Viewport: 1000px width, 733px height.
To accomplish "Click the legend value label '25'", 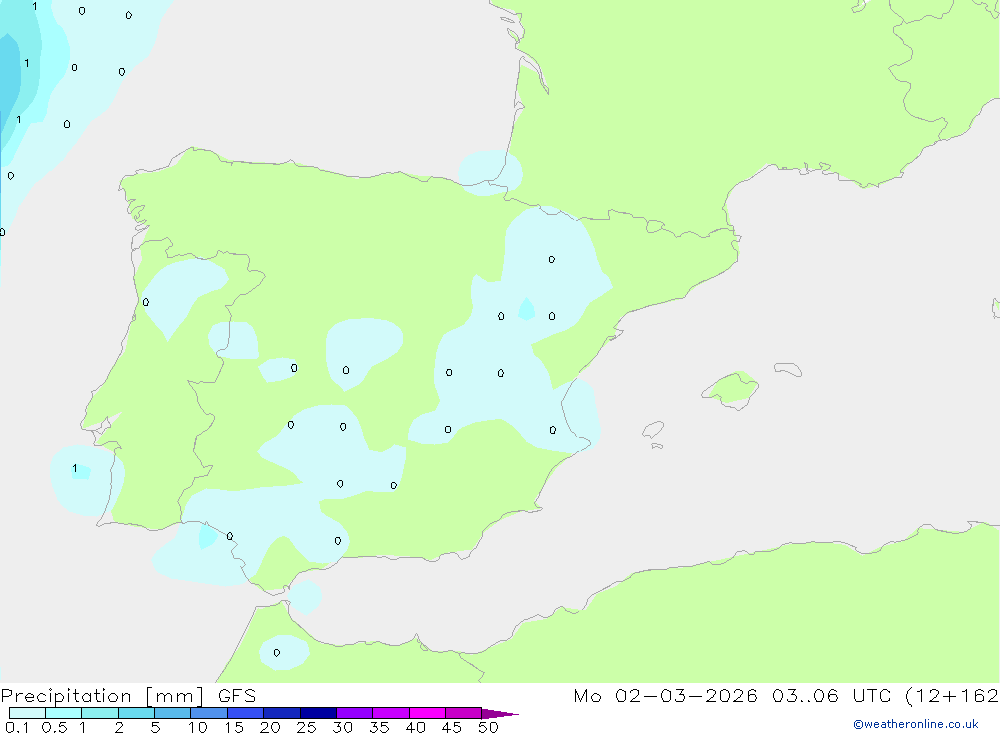I will pyautogui.click(x=306, y=727).
